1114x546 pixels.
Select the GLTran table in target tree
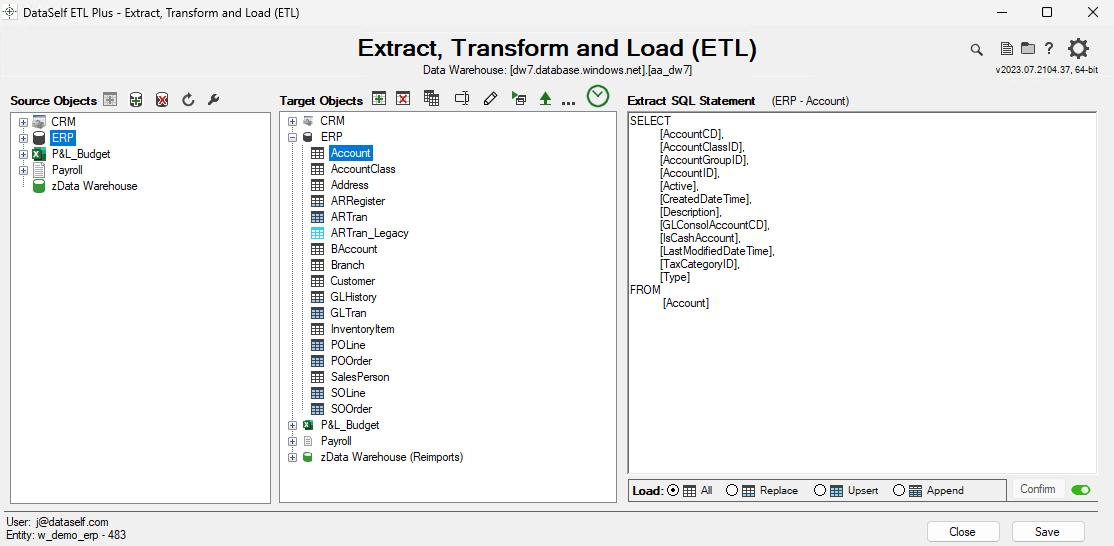pyautogui.click(x=348, y=313)
